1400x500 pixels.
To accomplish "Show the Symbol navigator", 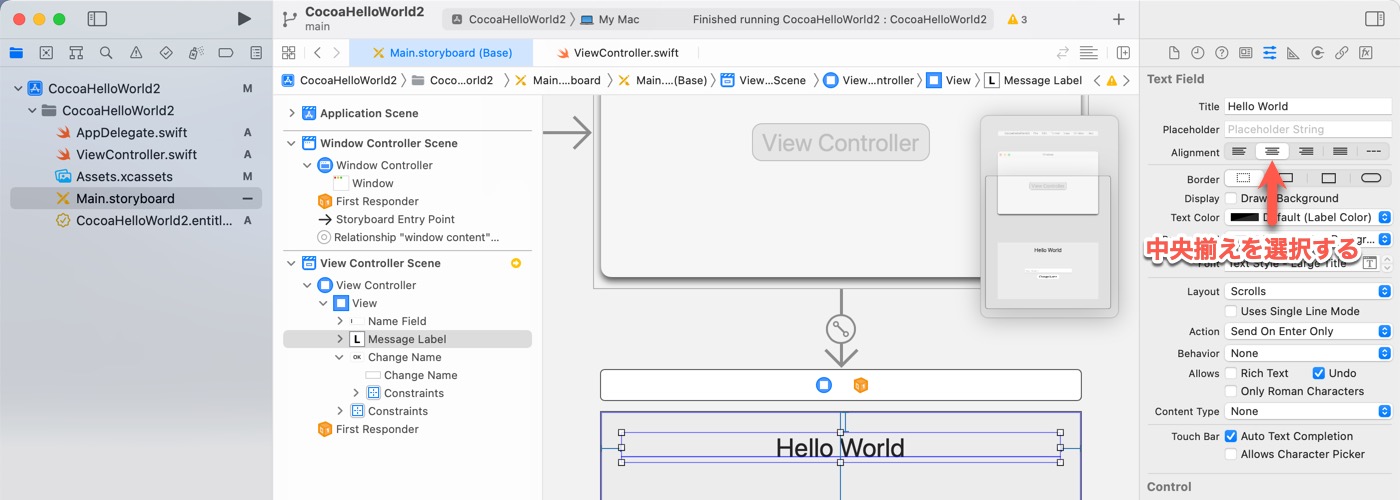I will (76, 53).
